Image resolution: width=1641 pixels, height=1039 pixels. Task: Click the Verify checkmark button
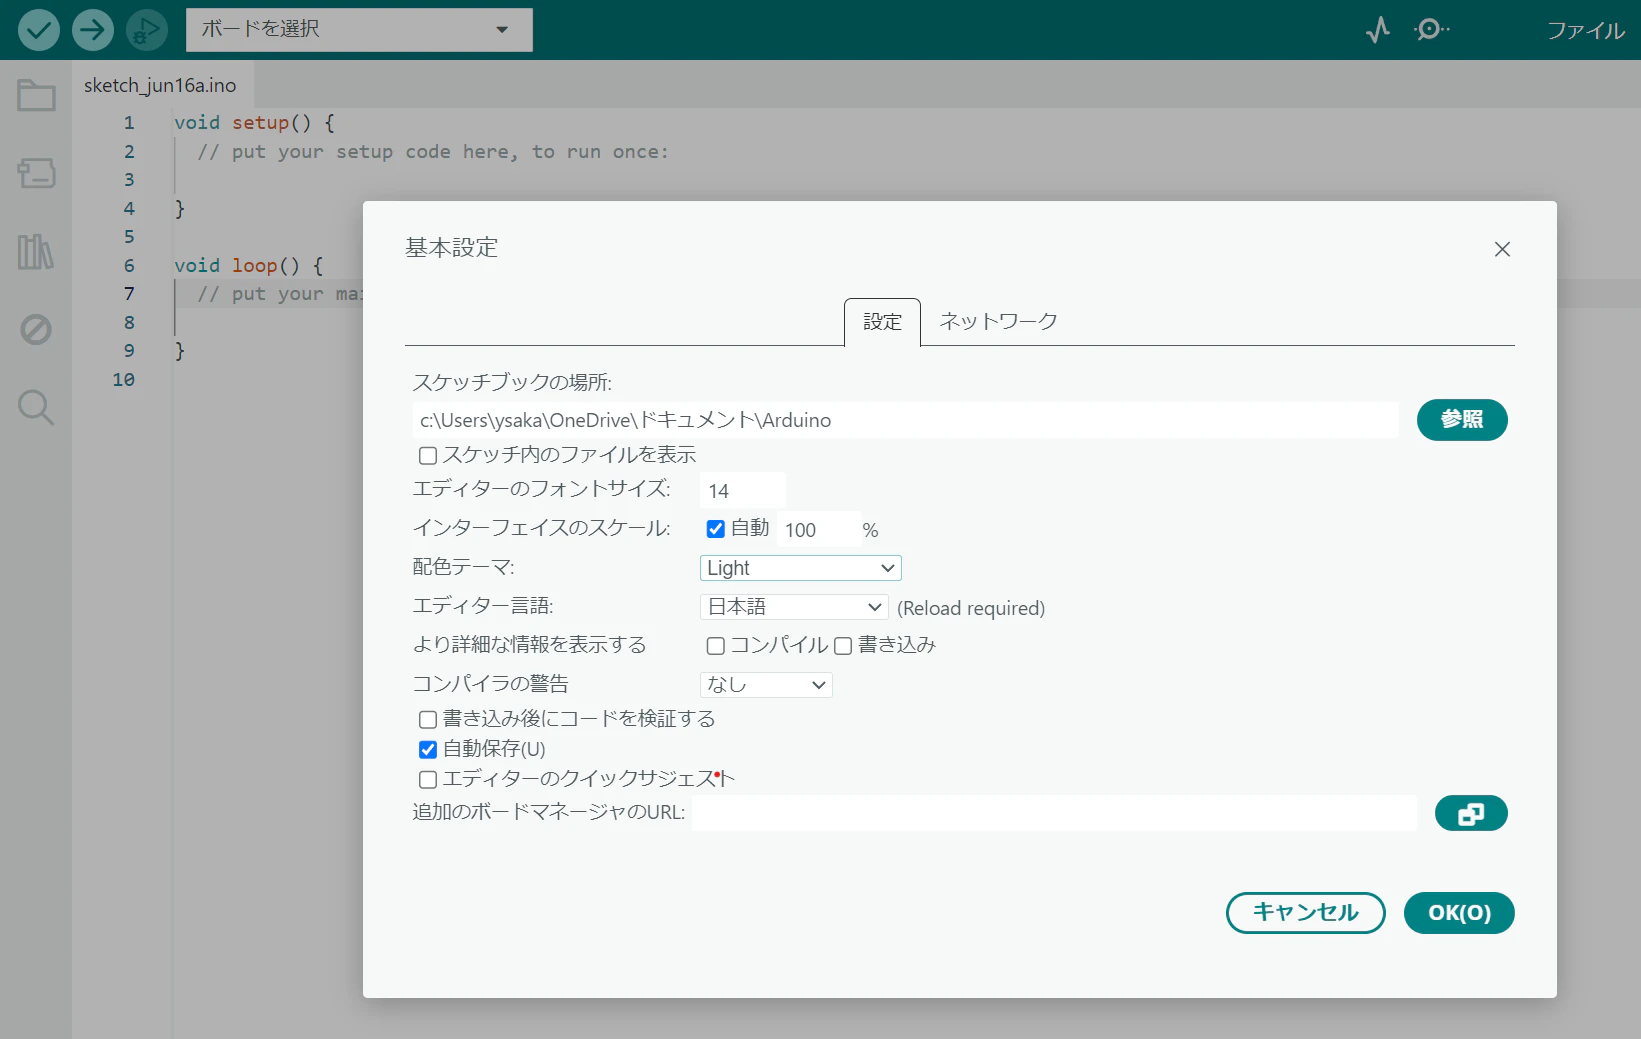[38, 30]
